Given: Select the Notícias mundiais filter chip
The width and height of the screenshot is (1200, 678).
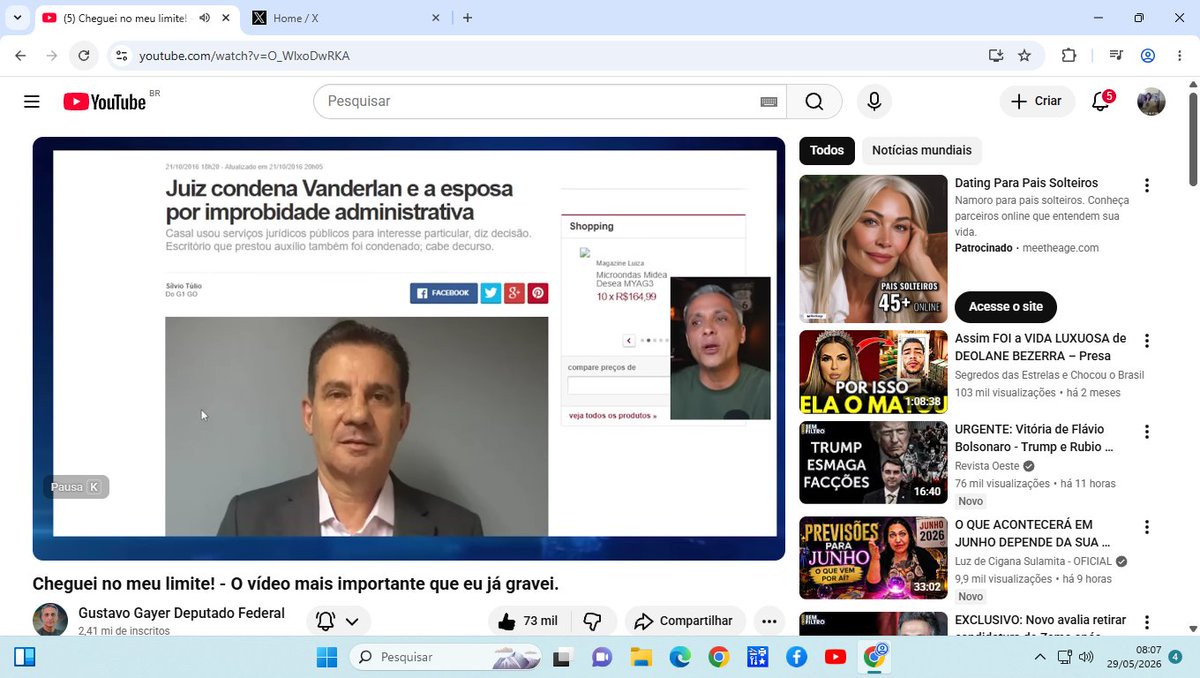Looking at the screenshot, I should click(921, 150).
